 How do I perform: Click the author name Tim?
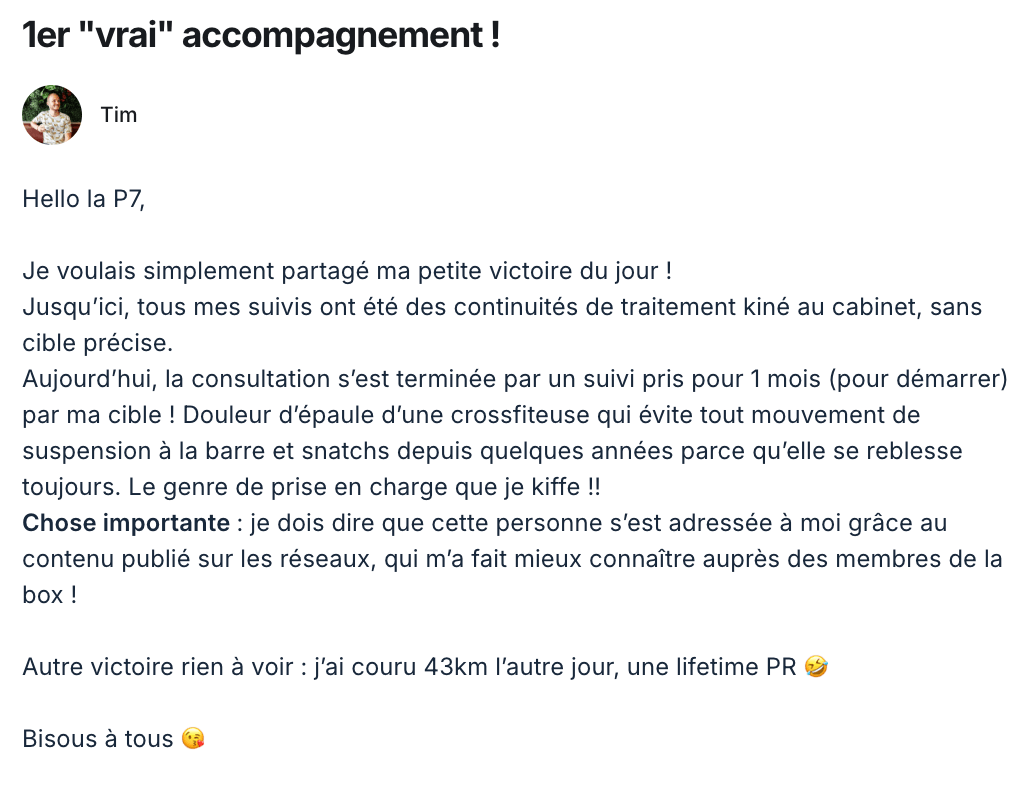coord(119,115)
